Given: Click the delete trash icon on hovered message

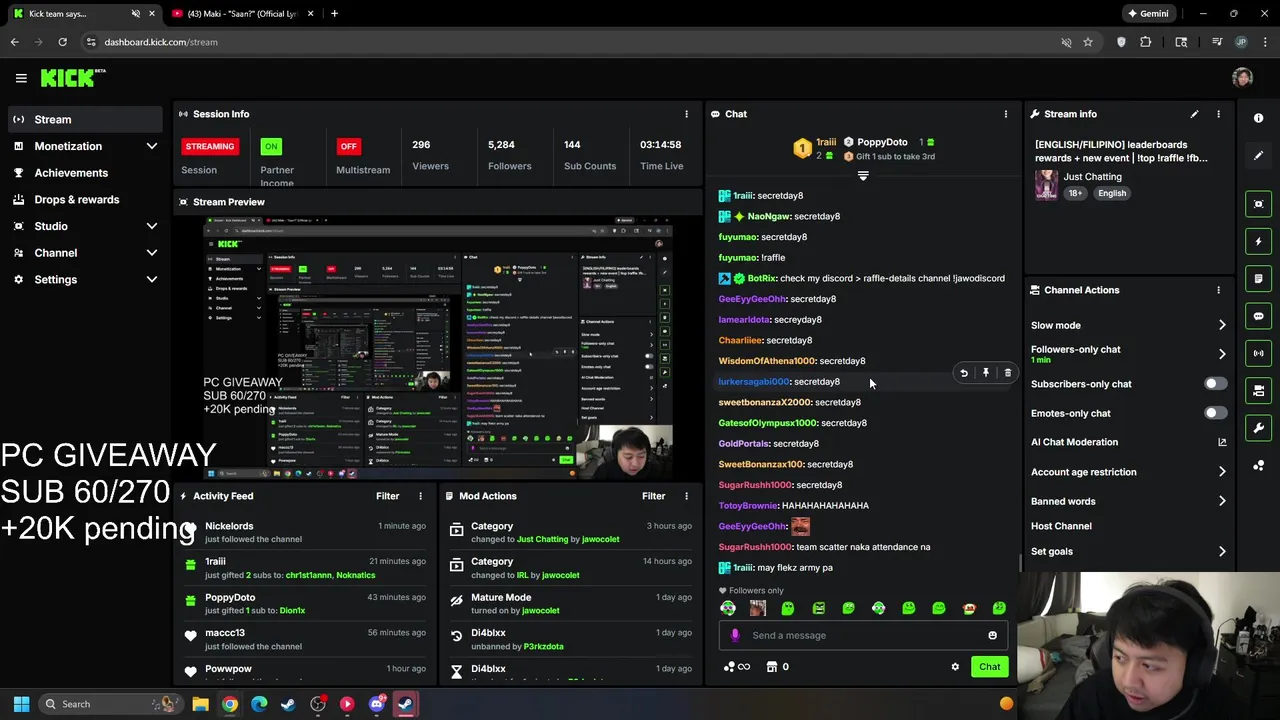Looking at the screenshot, I should (1008, 373).
